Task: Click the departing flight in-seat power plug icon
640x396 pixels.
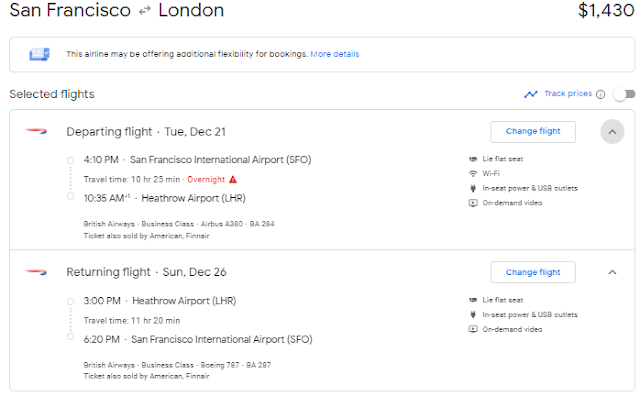Action: pos(473,188)
